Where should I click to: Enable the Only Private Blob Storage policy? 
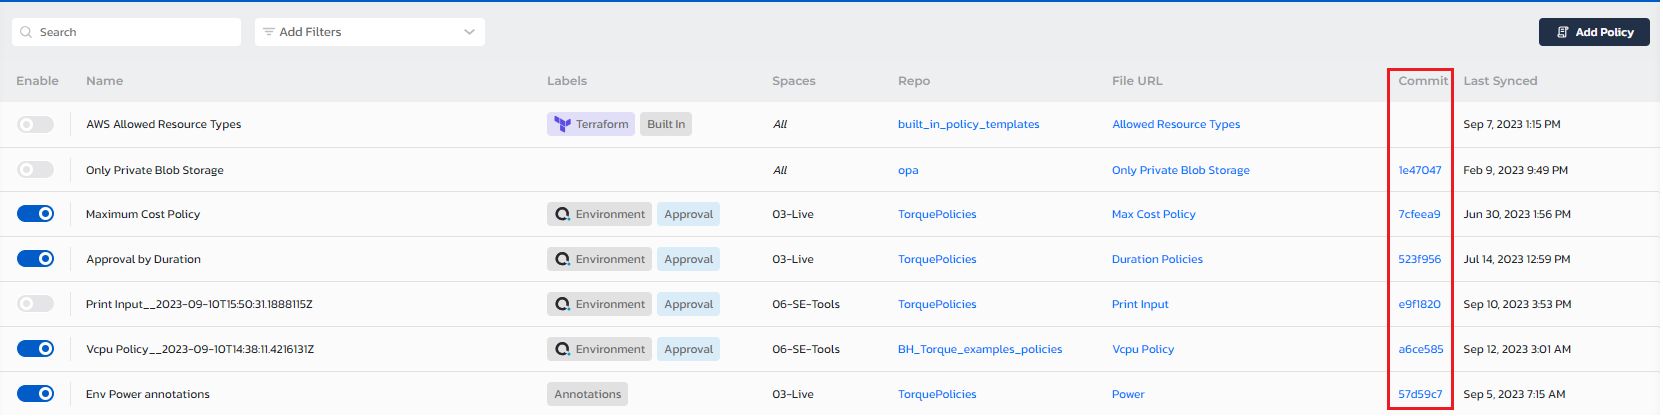pyautogui.click(x=36, y=170)
